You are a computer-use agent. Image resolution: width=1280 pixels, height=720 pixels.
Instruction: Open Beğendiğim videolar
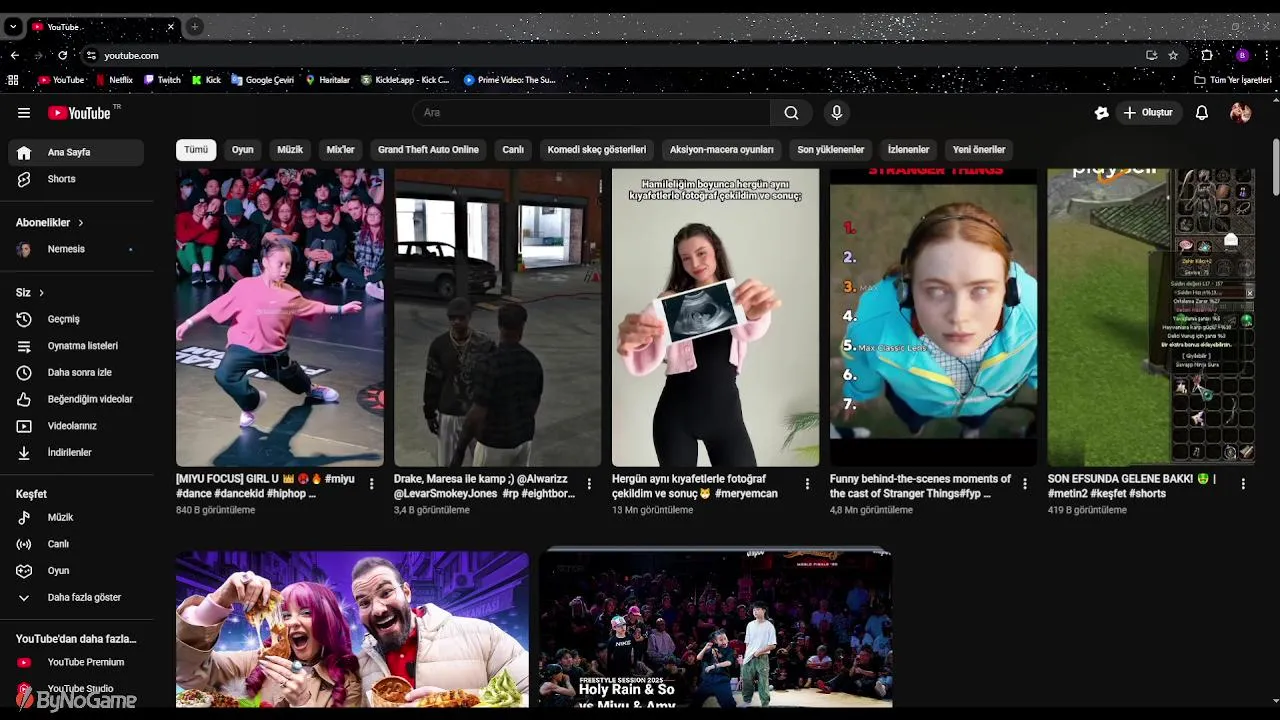click(x=76, y=399)
